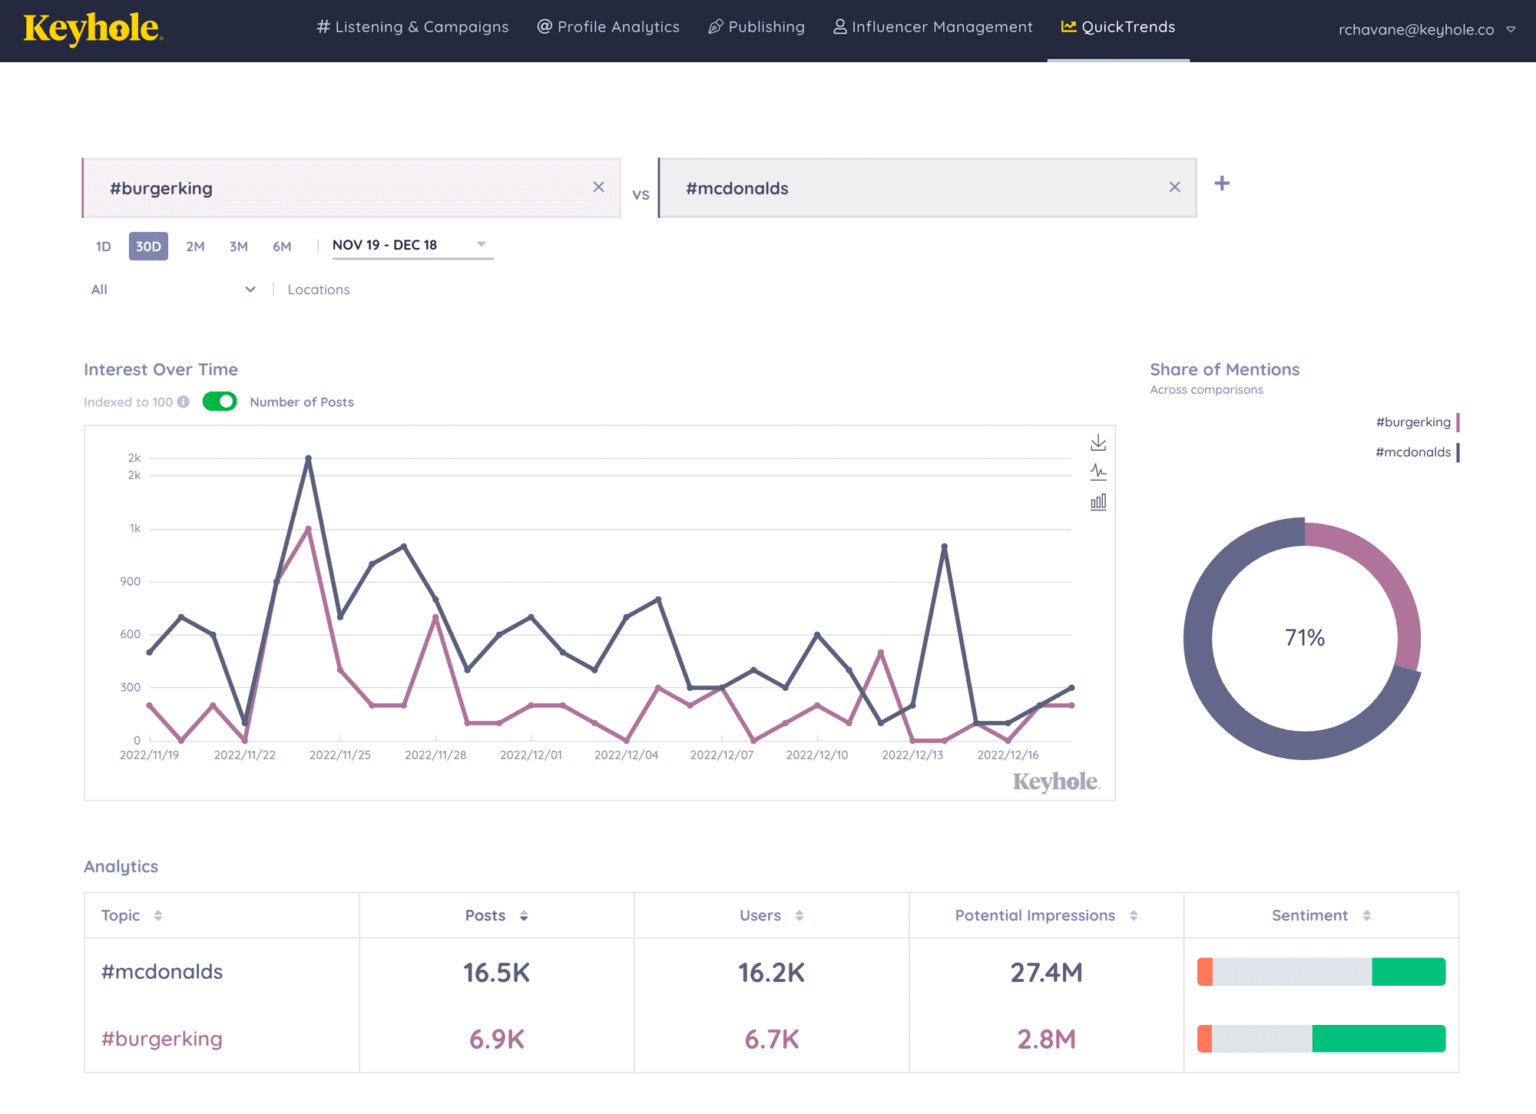This screenshot has height=1114, width=1536.
Task: Add another comparison with the plus icon
Action: click(1221, 184)
